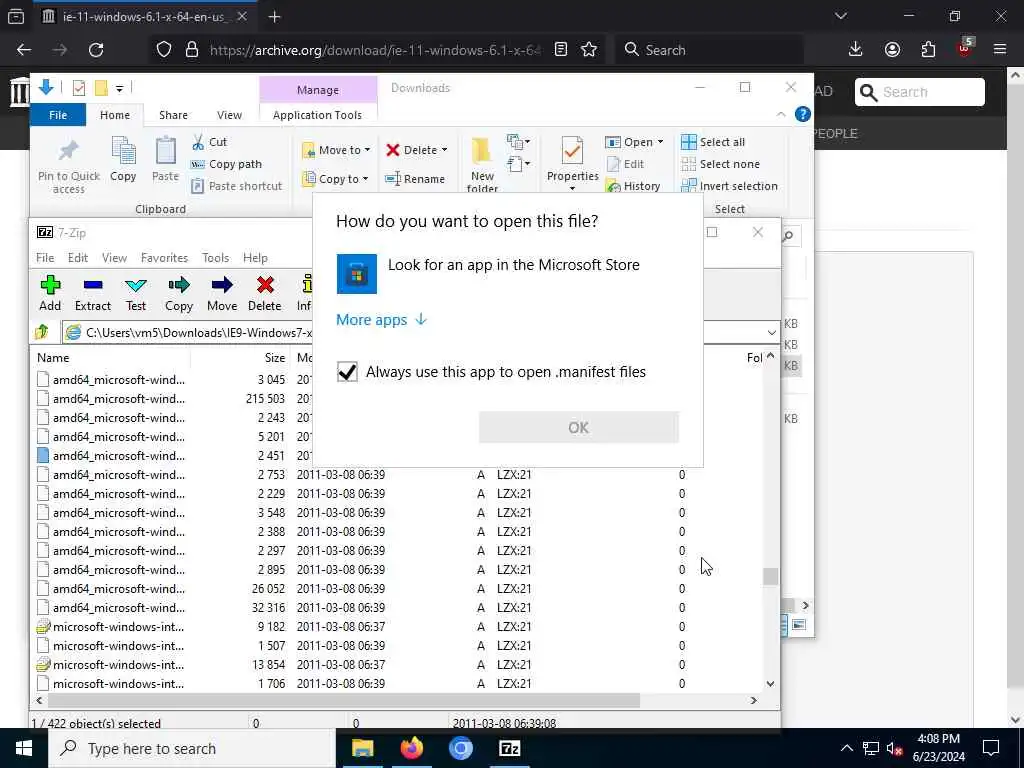Open Firefox list all tabs dropdown
Screen dimensions: 1024x768
840,16
